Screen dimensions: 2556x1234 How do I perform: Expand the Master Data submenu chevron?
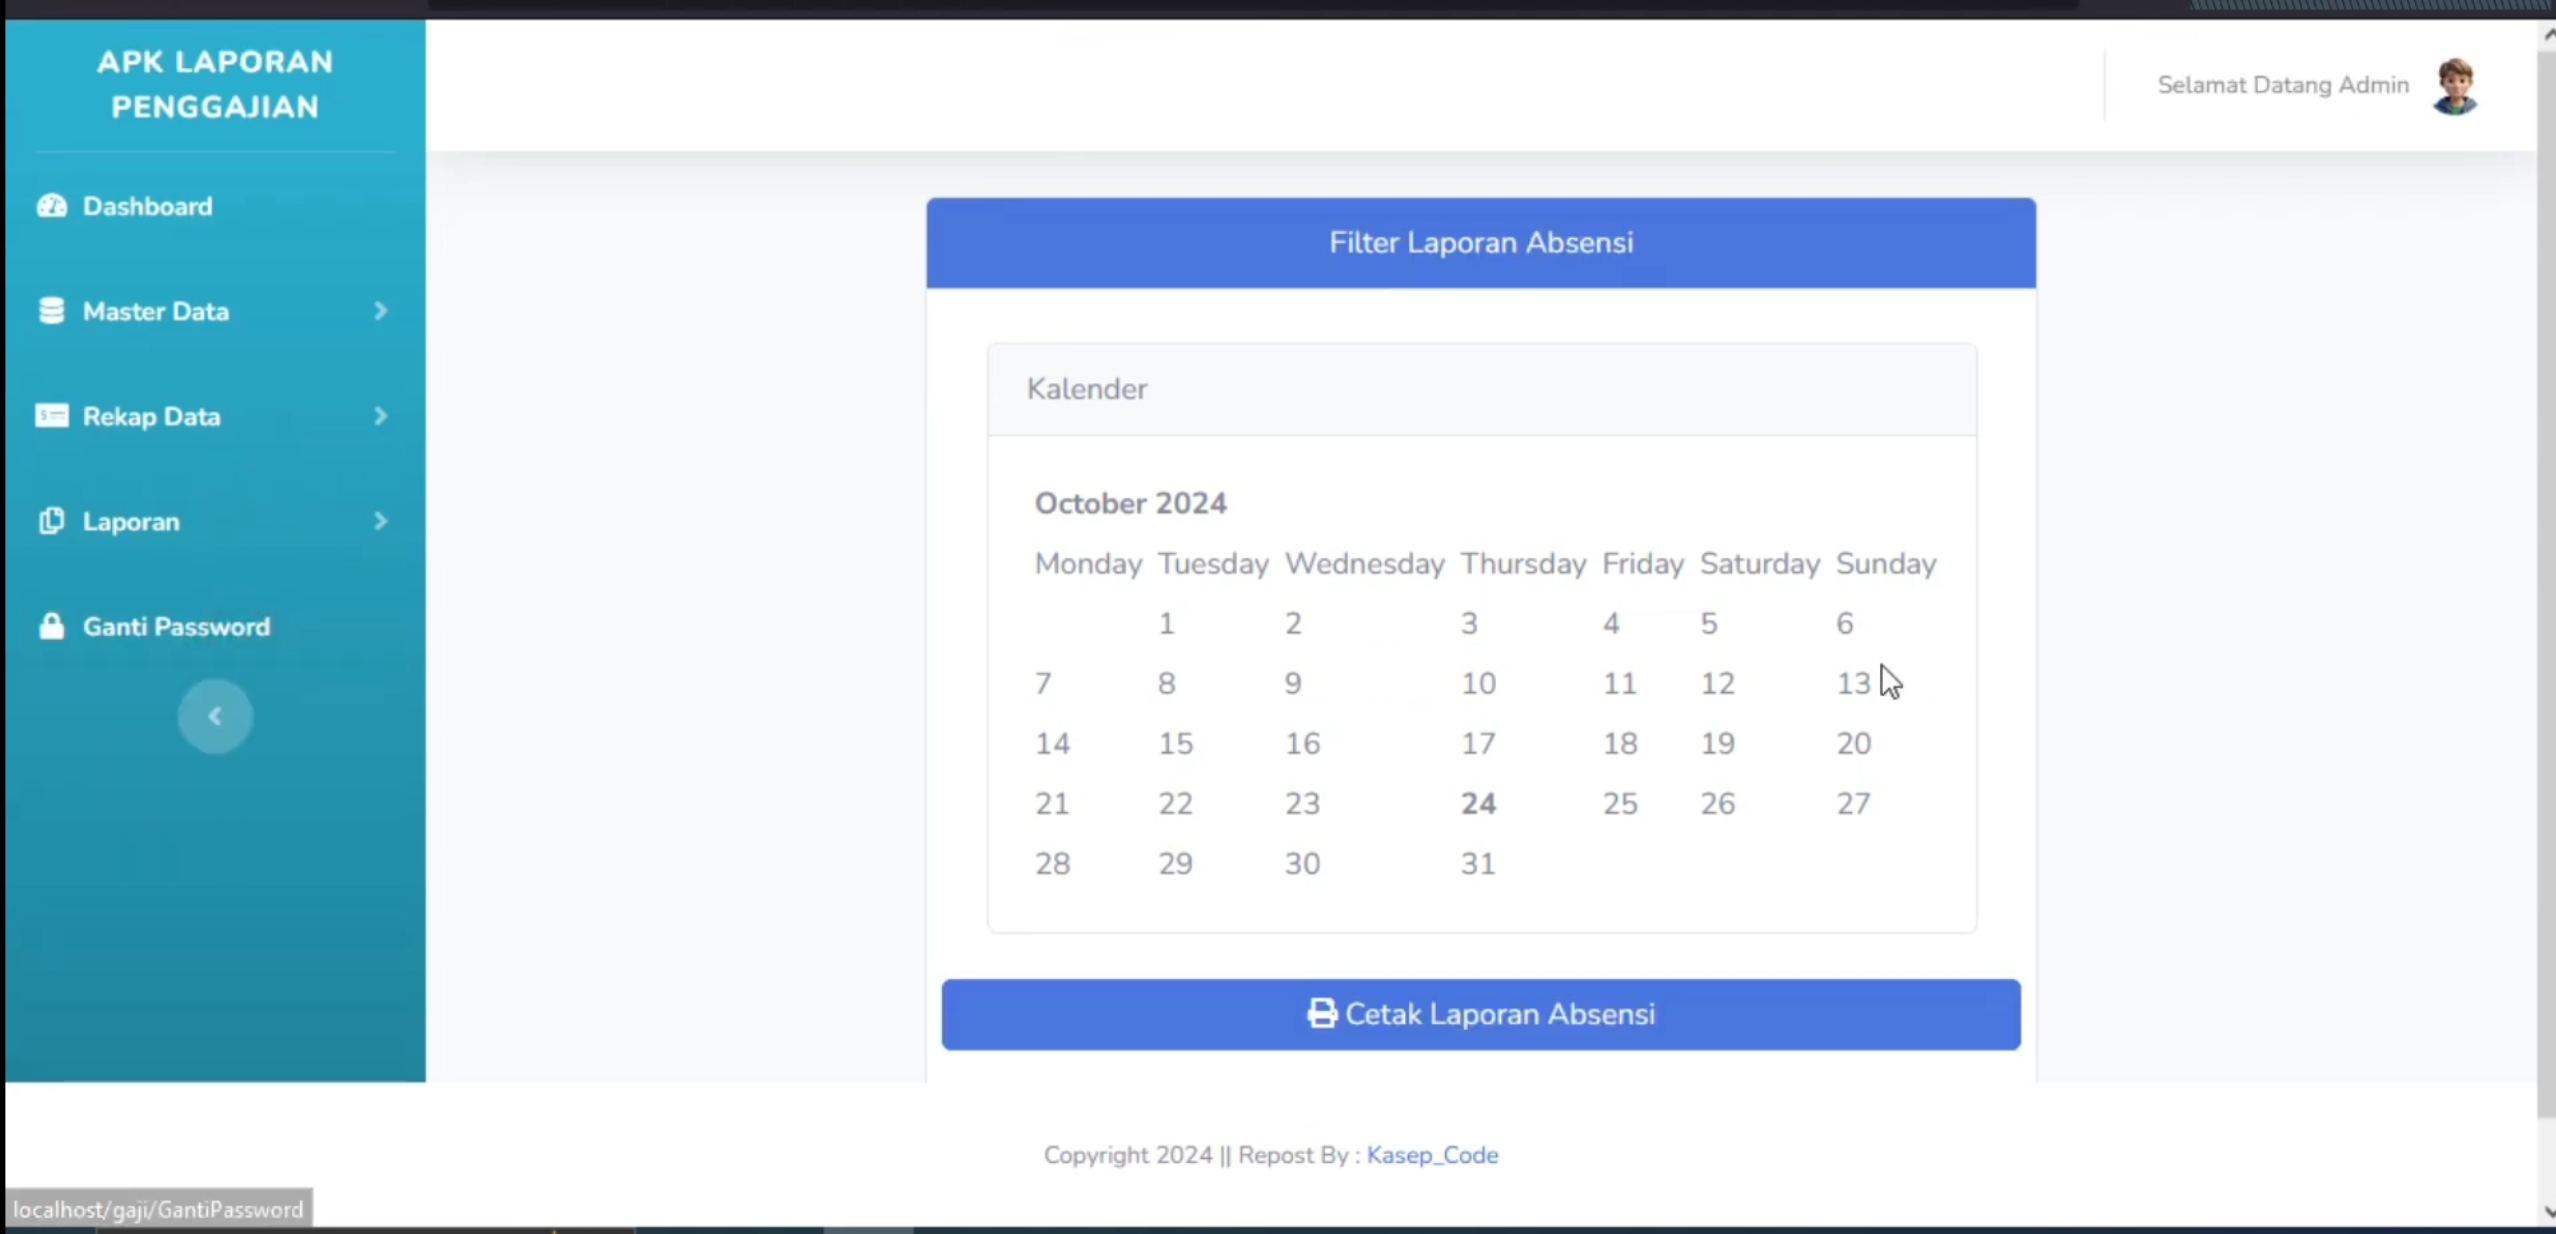click(381, 311)
